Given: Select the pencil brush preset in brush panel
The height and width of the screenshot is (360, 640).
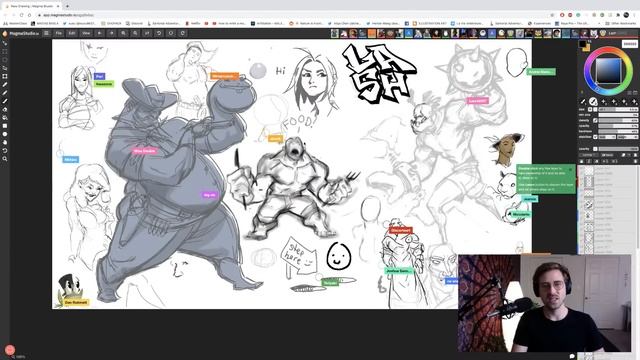Looking at the screenshot, I should (x=583, y=101).
